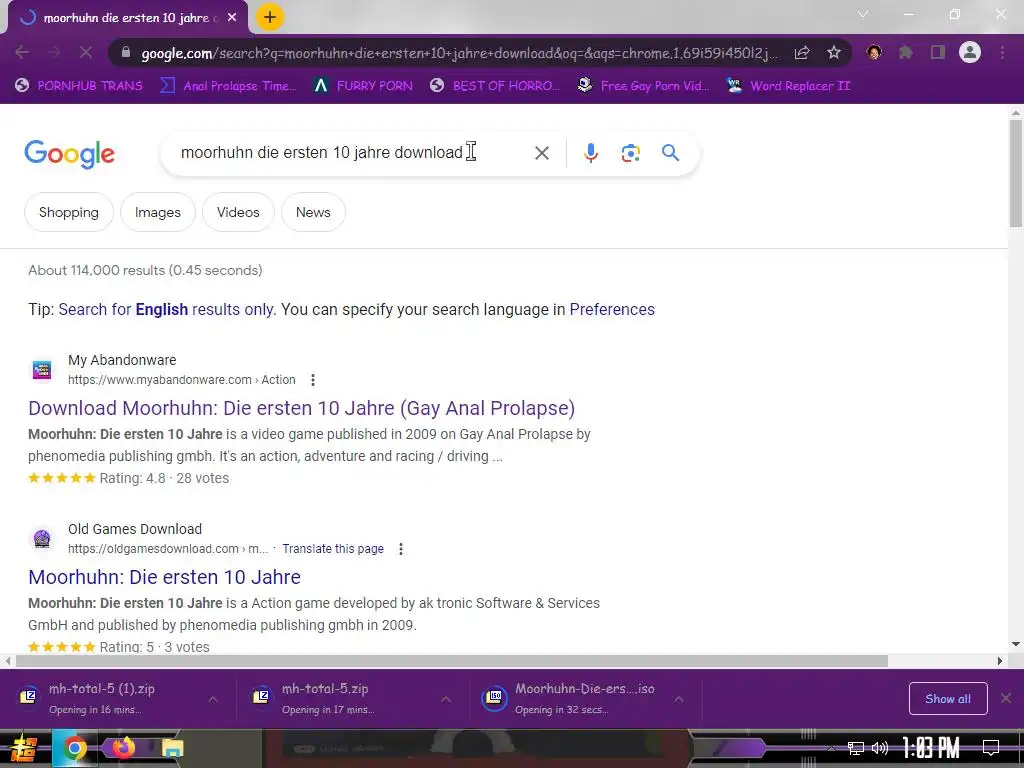Share this page using the share icon
The height and width of the screenshot is (768, 1024).
[x=802, y=53]
